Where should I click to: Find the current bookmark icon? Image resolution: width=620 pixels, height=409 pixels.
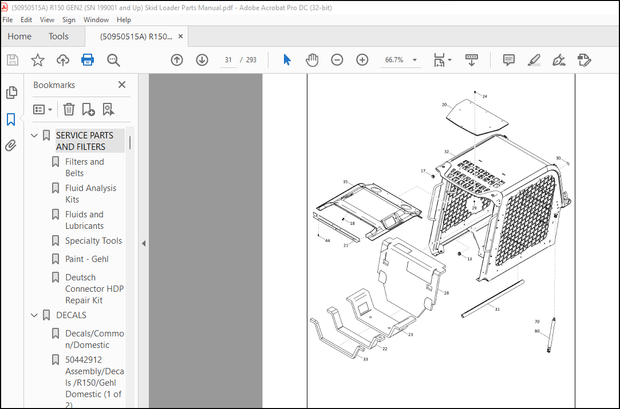pos(108,109)
